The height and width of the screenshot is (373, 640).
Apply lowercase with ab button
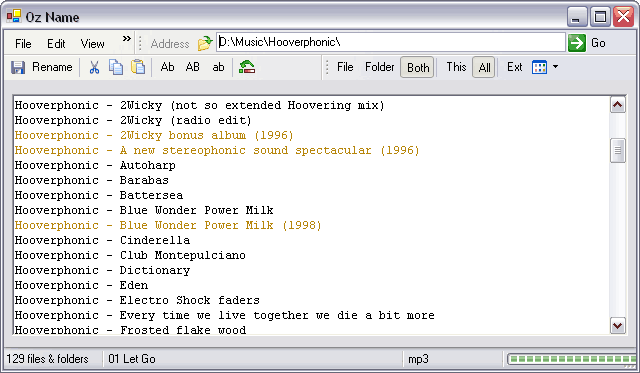(x=218, y=67)
